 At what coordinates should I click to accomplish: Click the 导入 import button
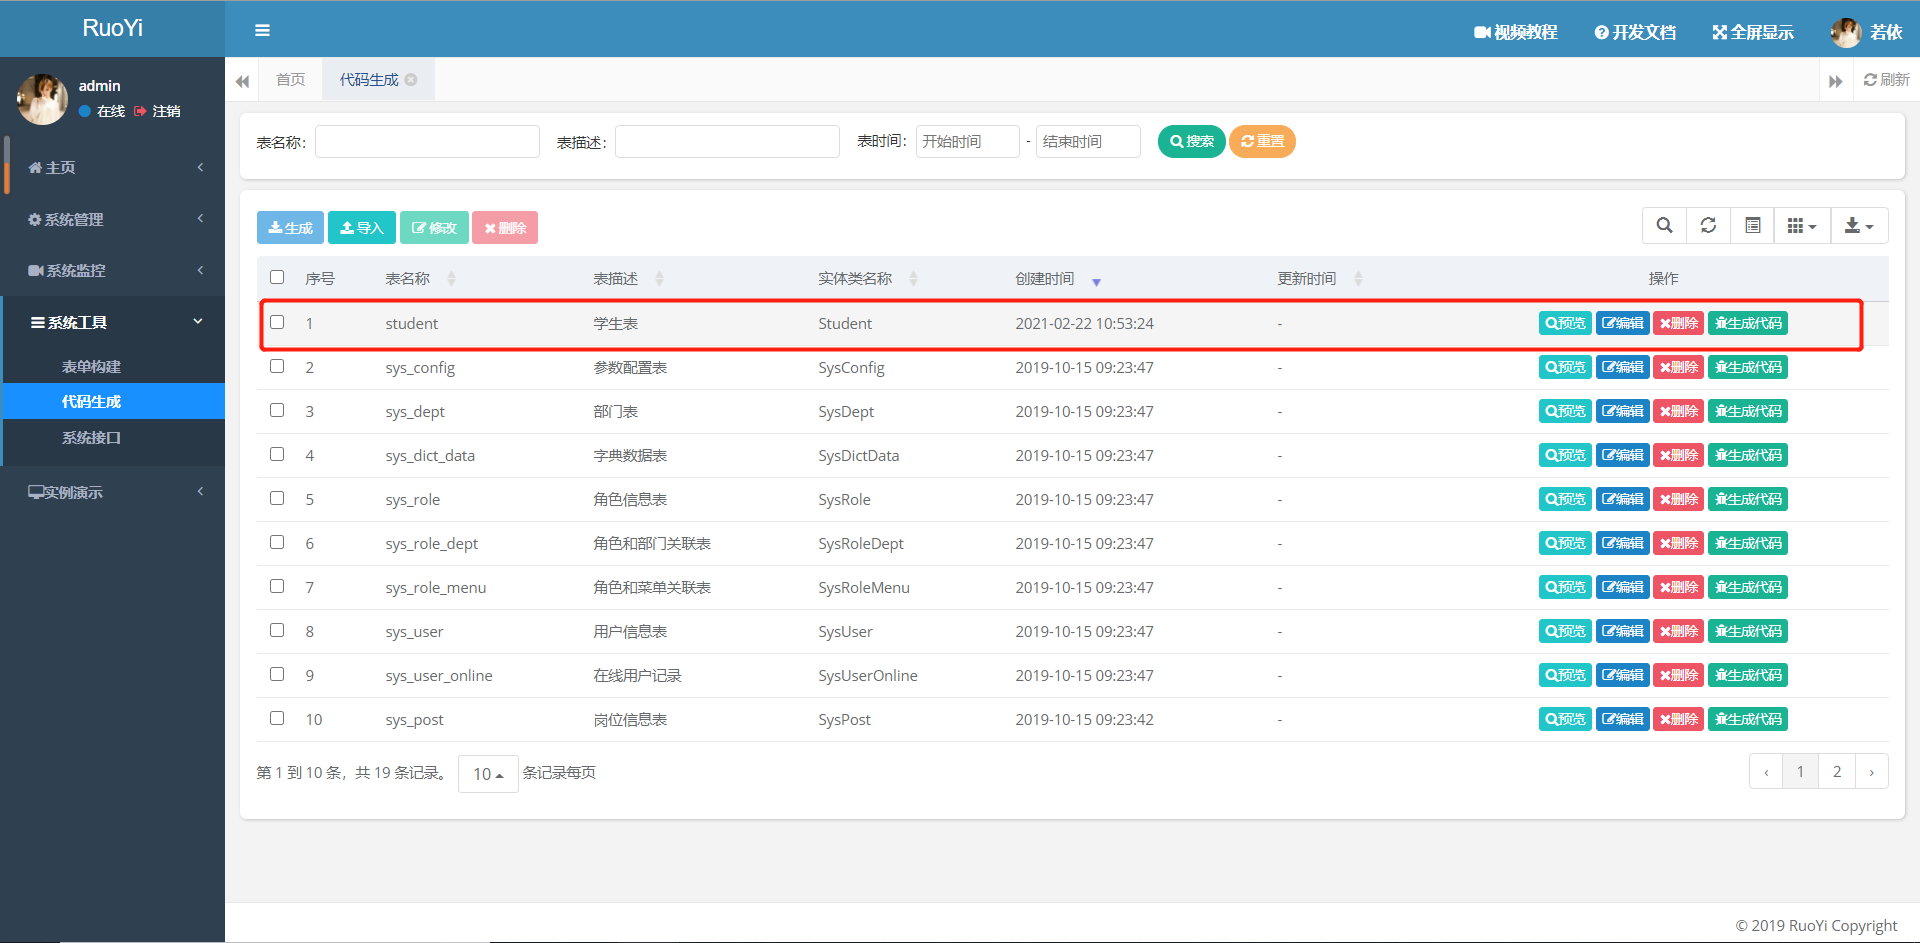click(x=362, y=228)
